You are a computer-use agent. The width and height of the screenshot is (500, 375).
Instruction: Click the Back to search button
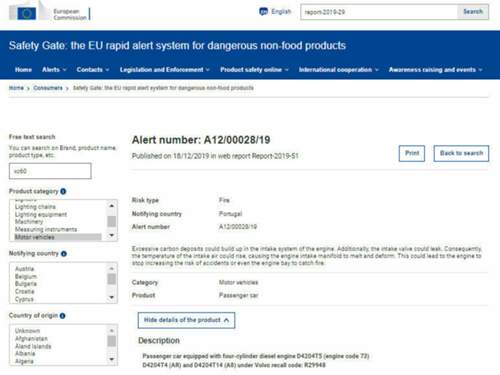point(461,153)
